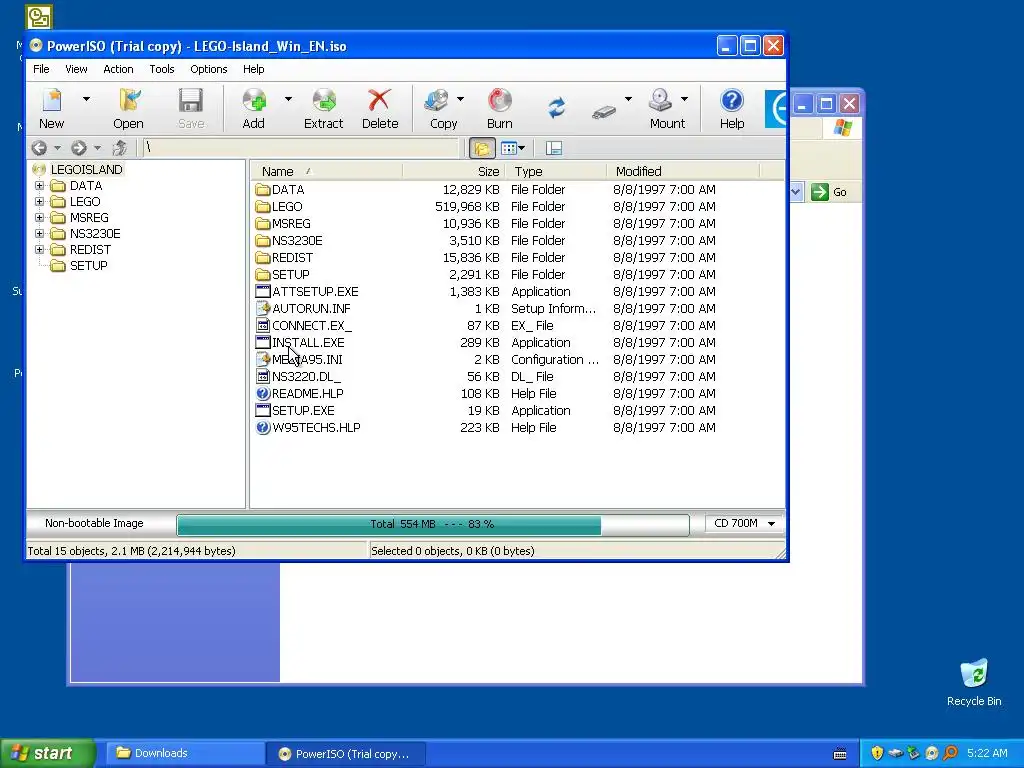Select SETUP folder in folder tree
1024x768 pixels.
88,266
